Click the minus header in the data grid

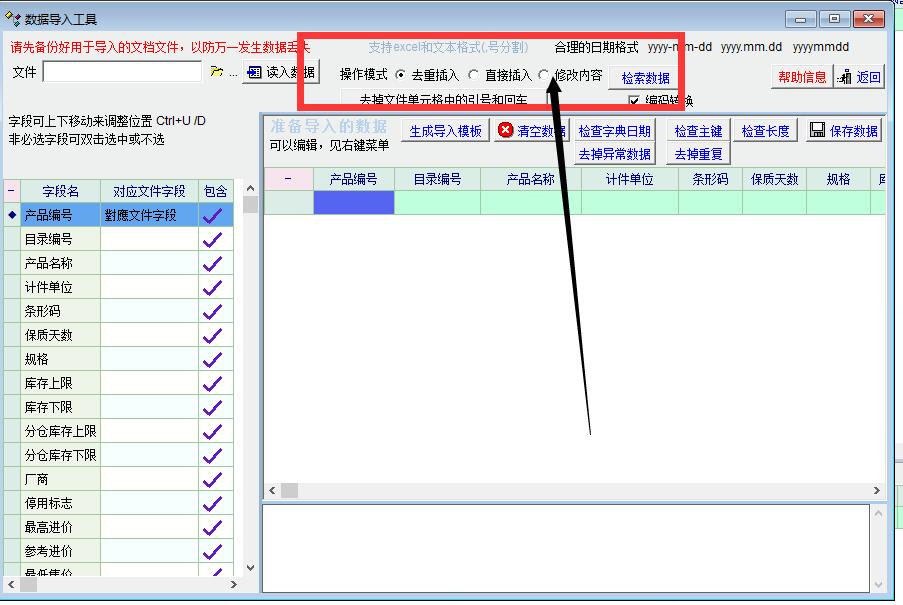pos(288,179)
